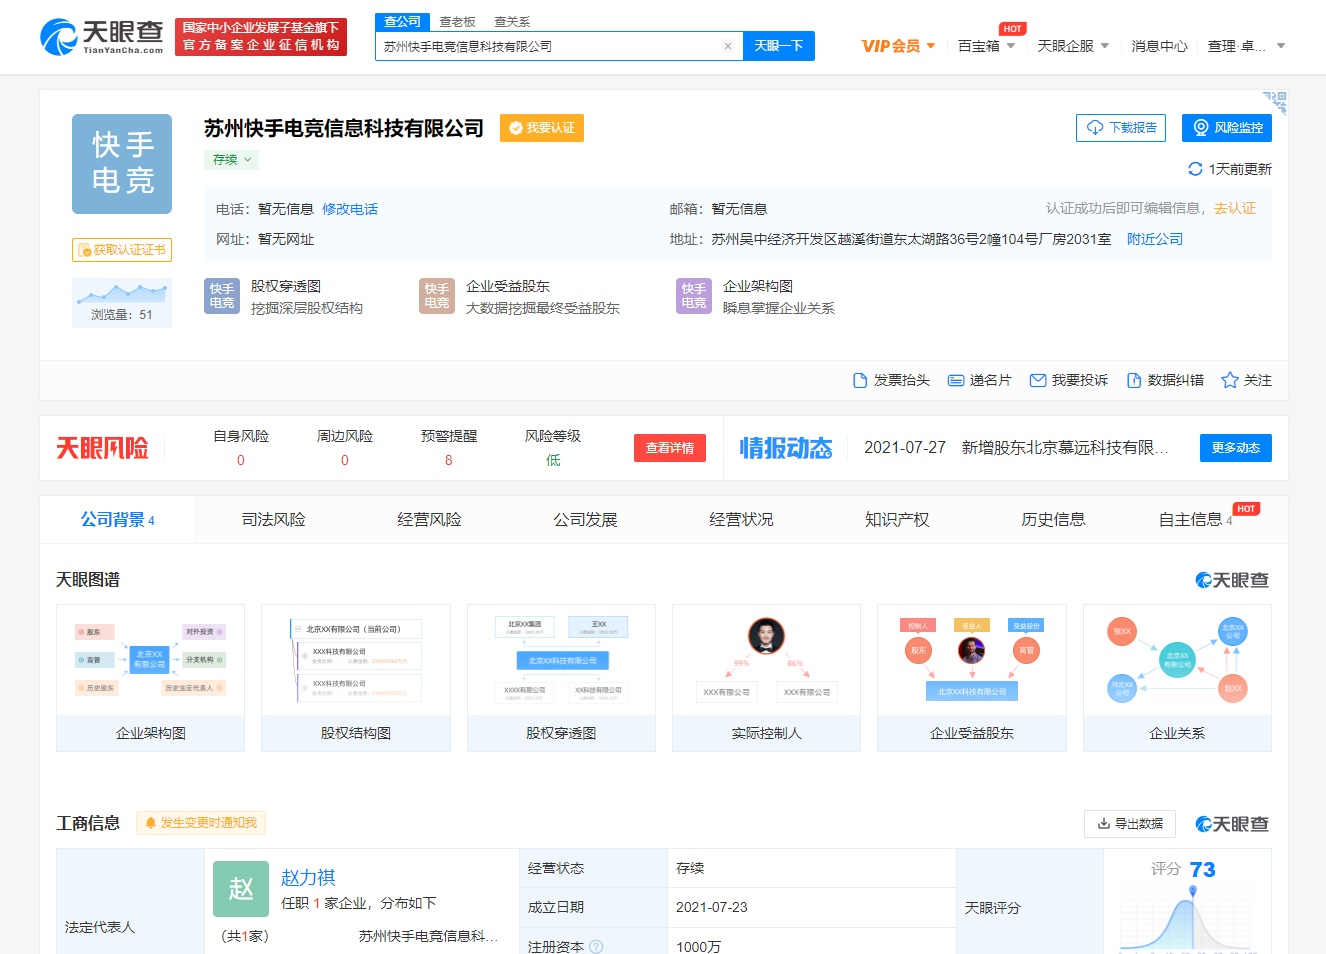Select the 历史信息 tab

point(1054,520)
